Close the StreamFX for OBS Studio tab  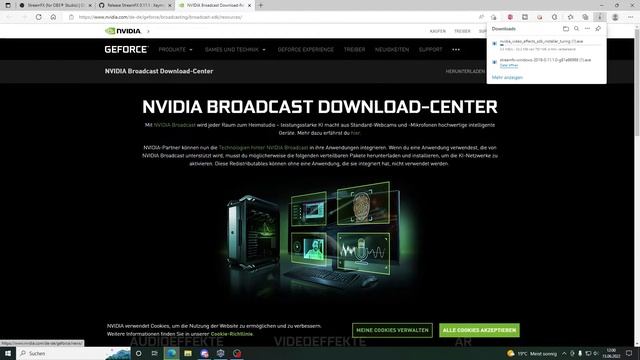[90, 5]
